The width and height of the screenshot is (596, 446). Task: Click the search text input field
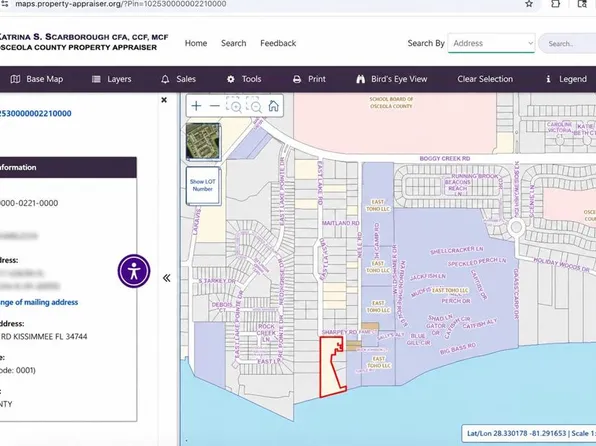point(567,44)
